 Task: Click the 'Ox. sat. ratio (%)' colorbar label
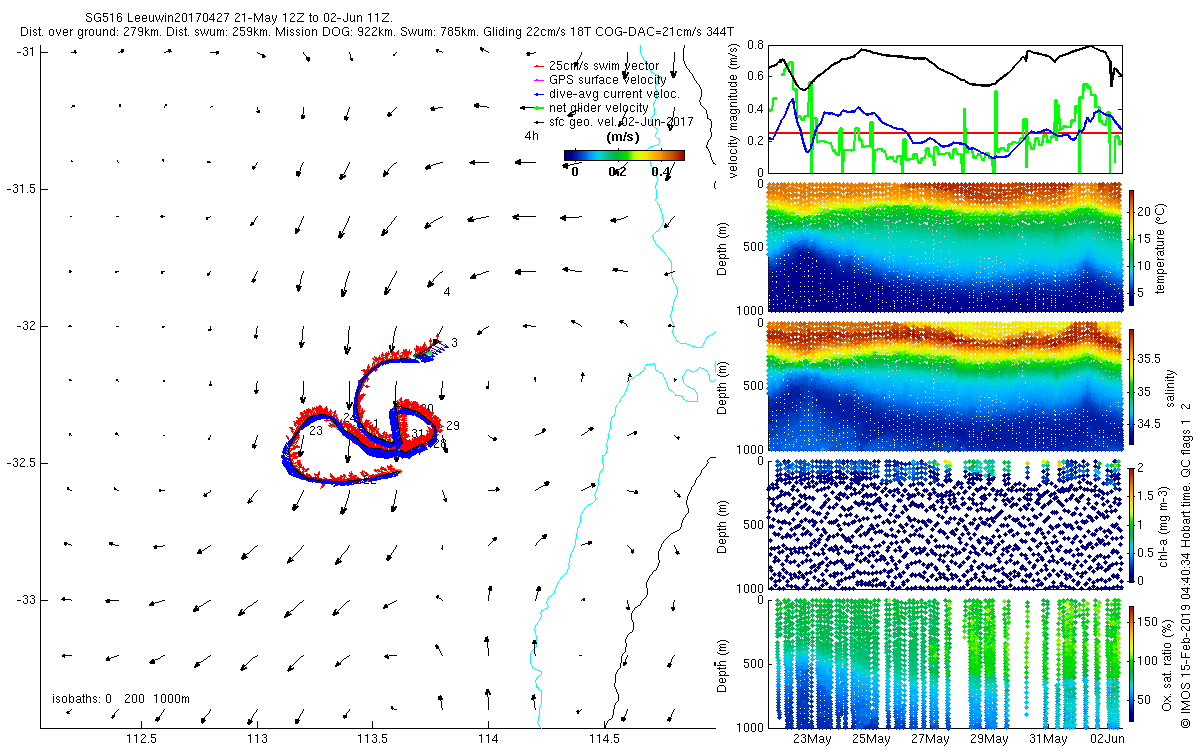1168,663
